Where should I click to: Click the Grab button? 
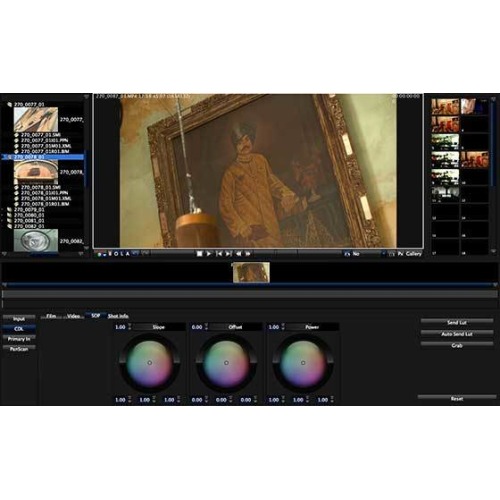(x=457, y=345)
